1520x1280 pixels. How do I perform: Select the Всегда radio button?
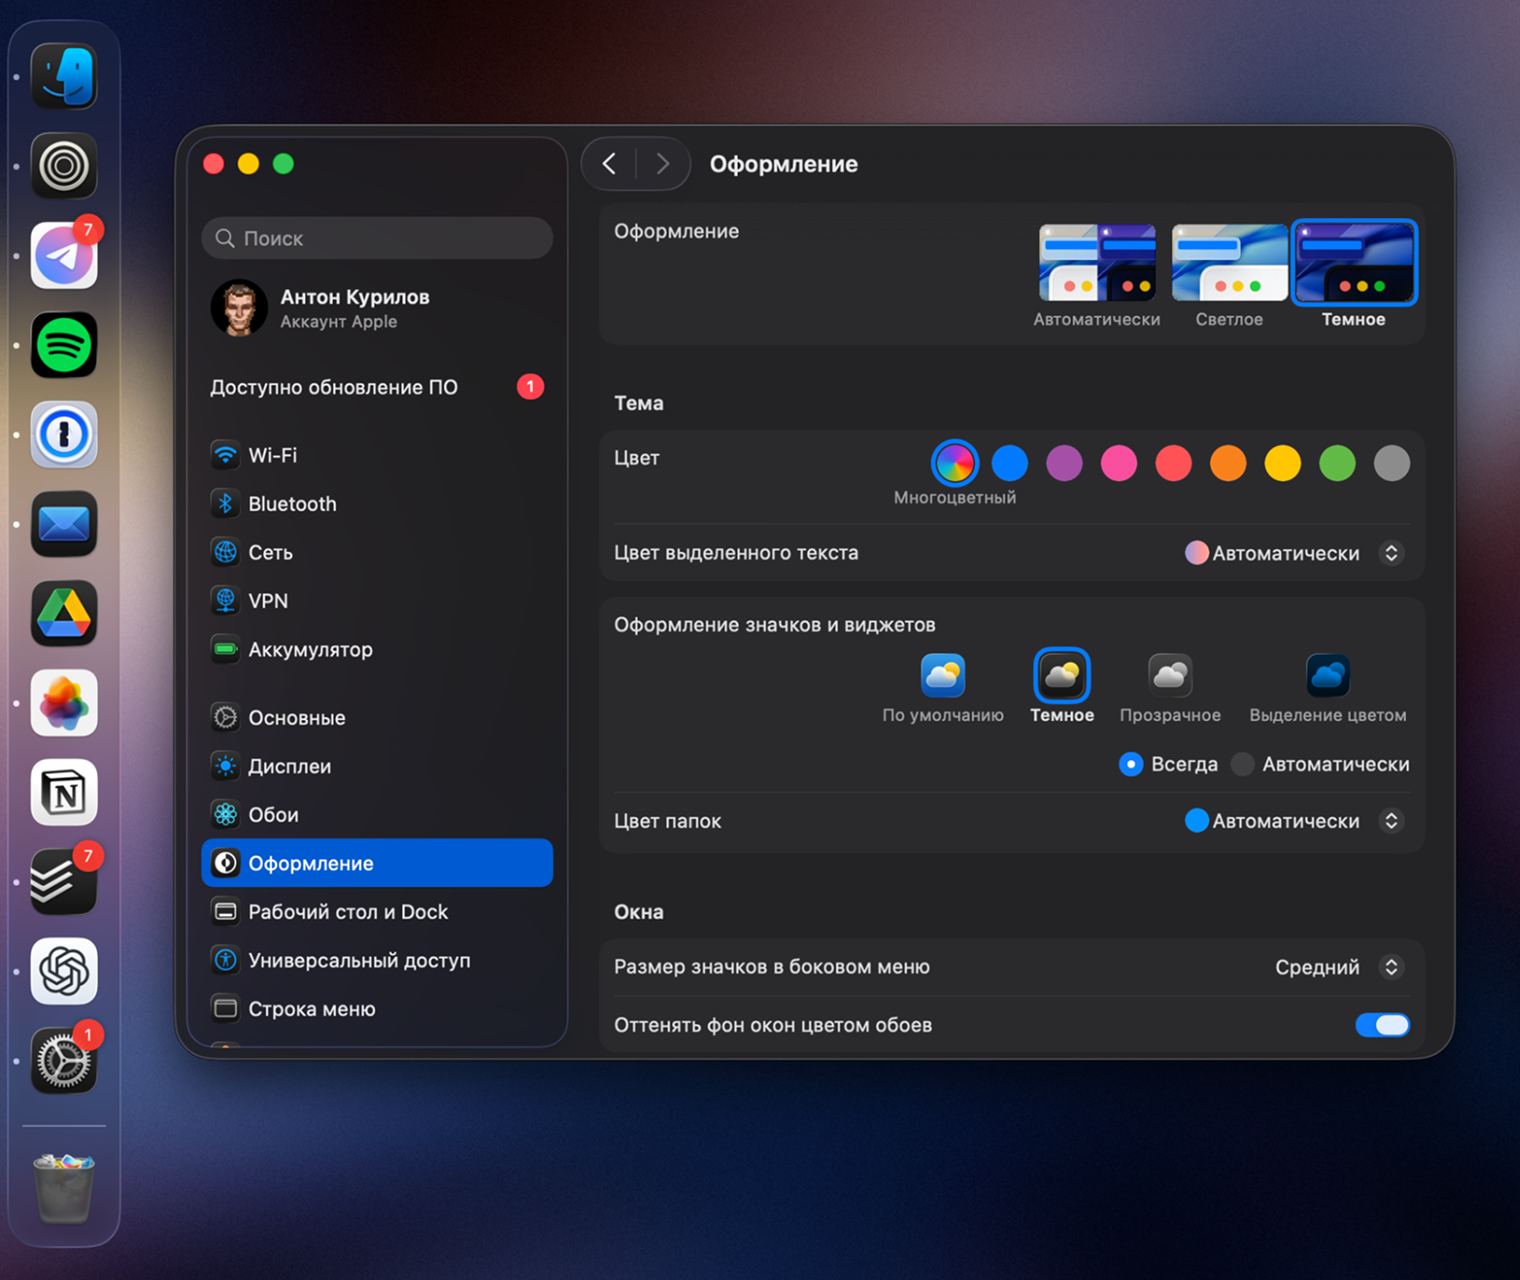tap(1131, 765)
